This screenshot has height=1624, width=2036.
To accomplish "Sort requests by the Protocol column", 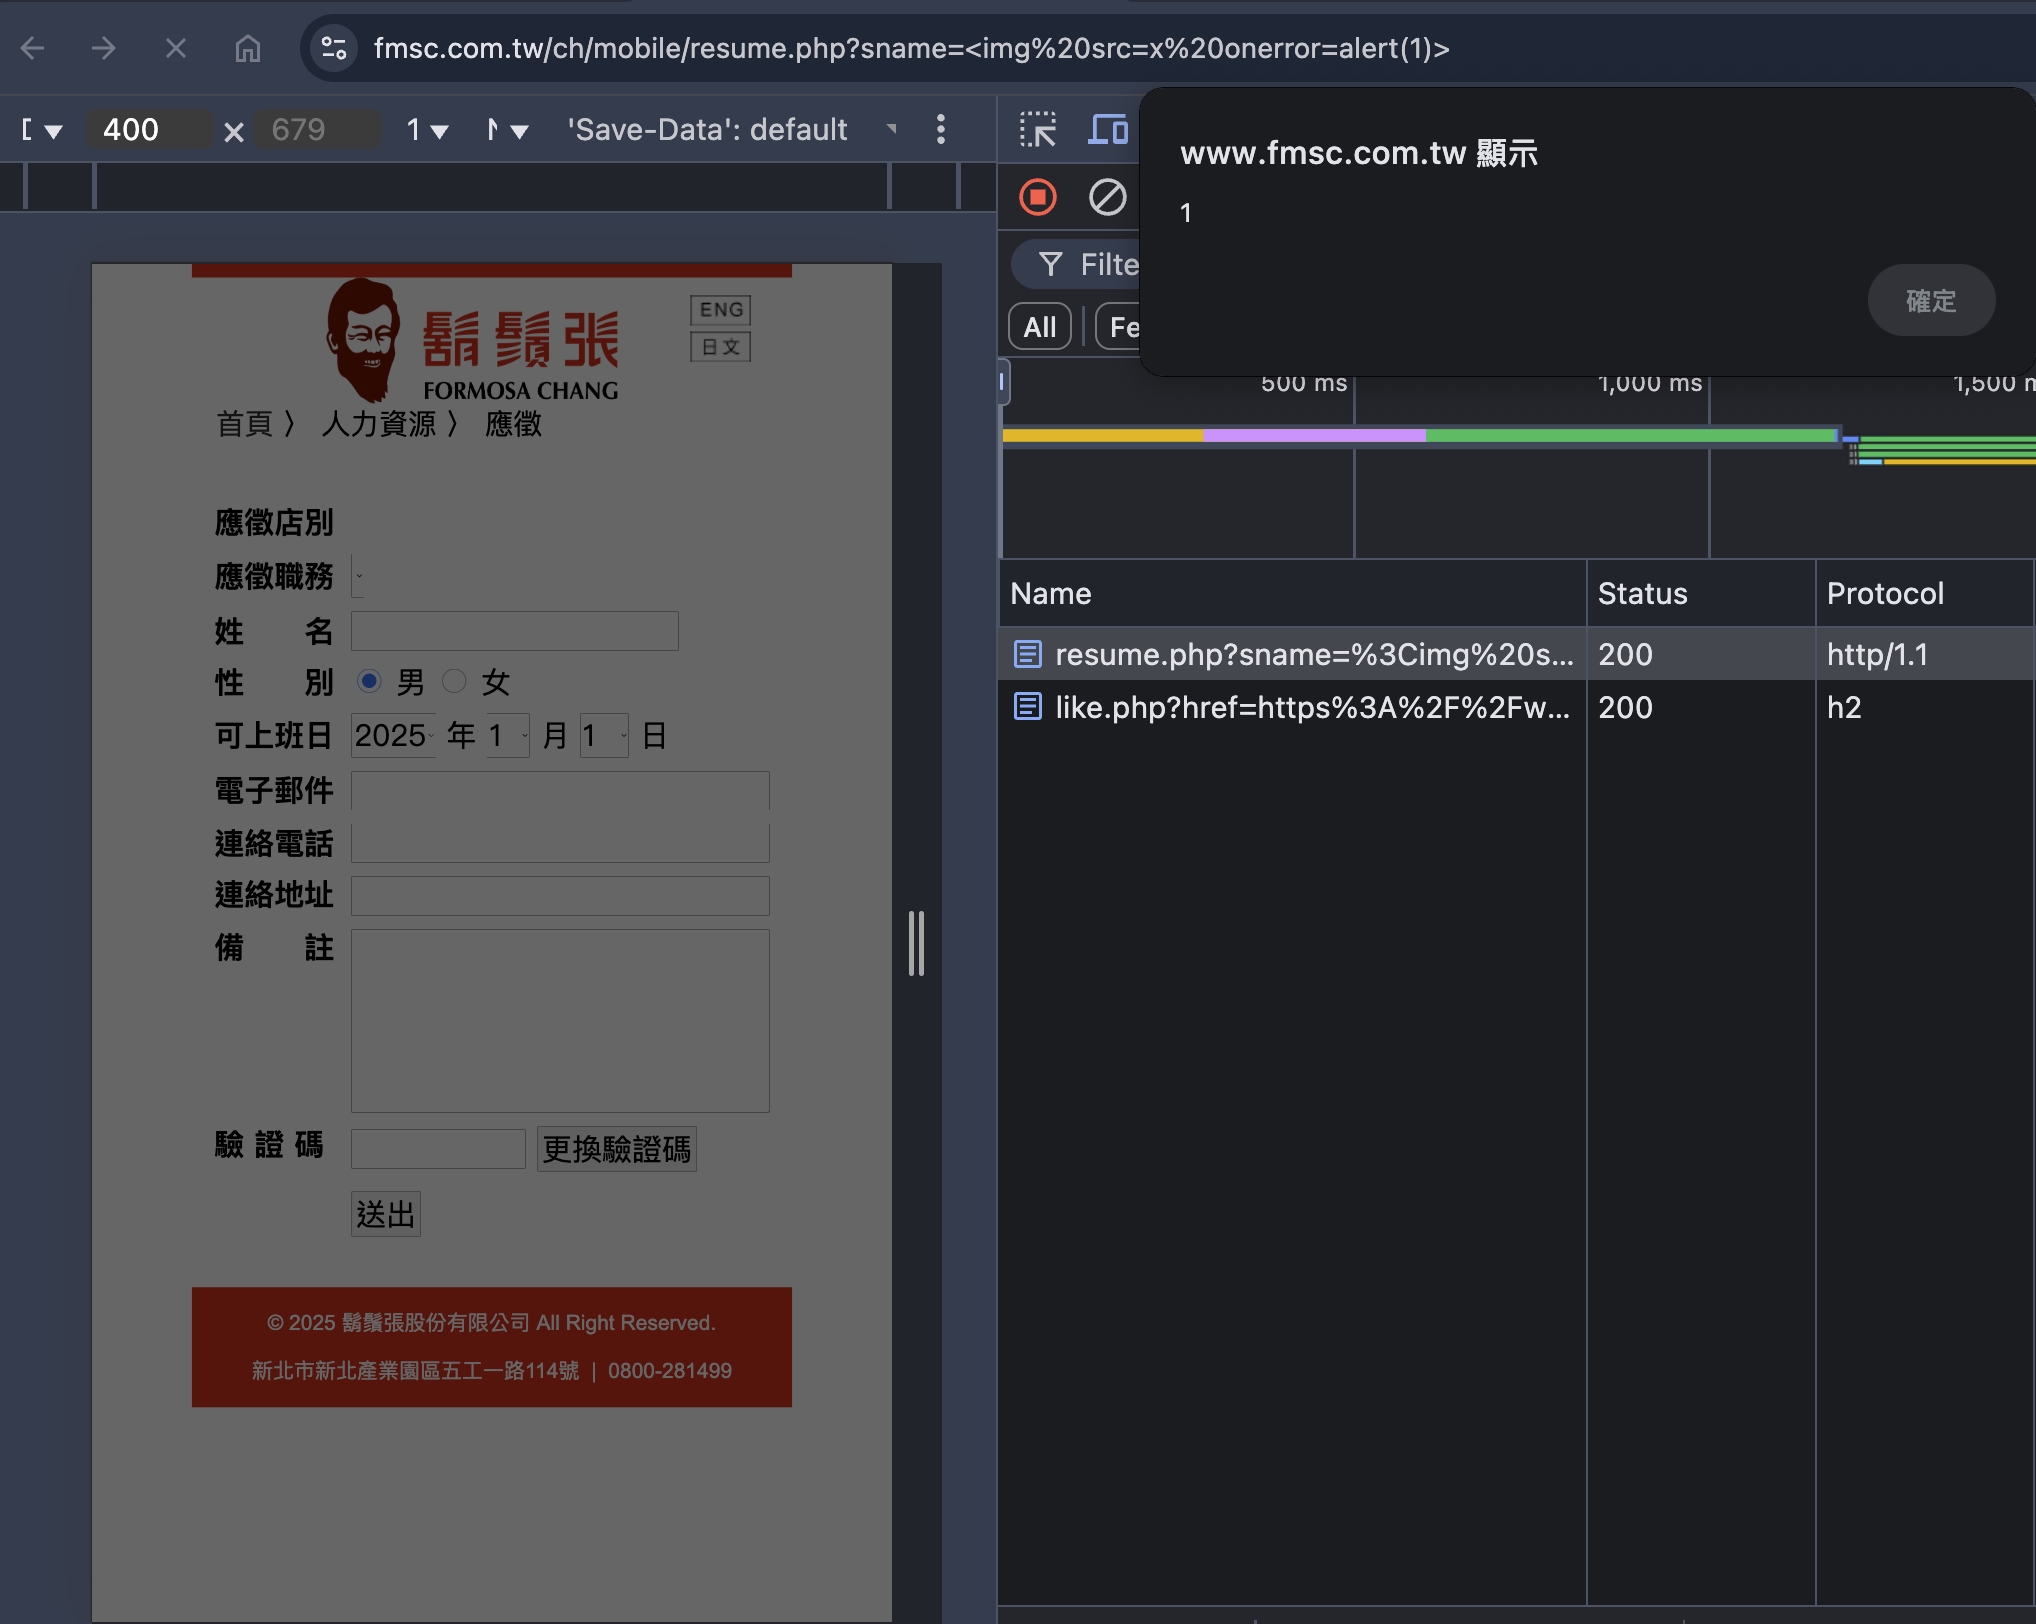I will (x=1926, y=593).
